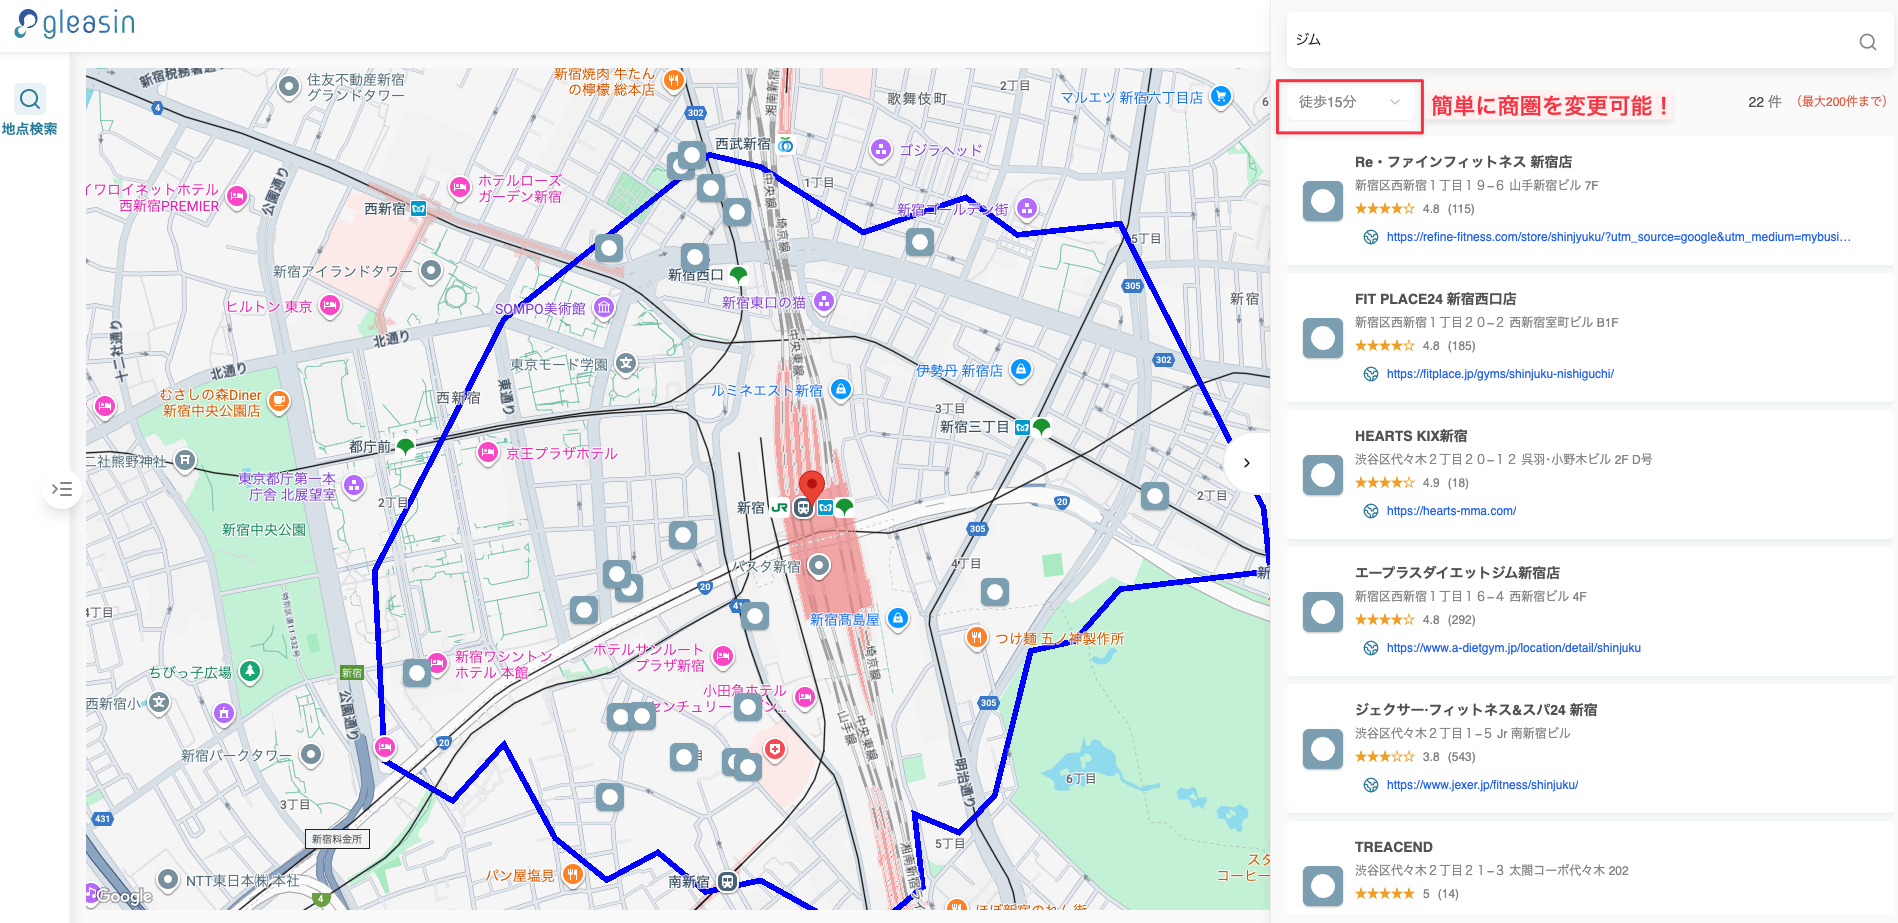Click the ヒルトン東京 hotel pin
The width and height of the screenshot is (1898, 923).
tap(330, 306)
